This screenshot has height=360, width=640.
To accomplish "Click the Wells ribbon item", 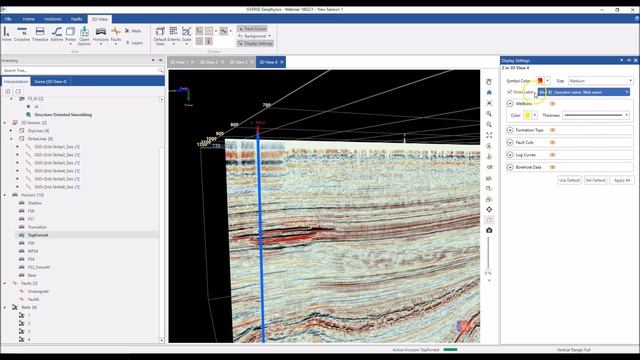I will point(133,31).
